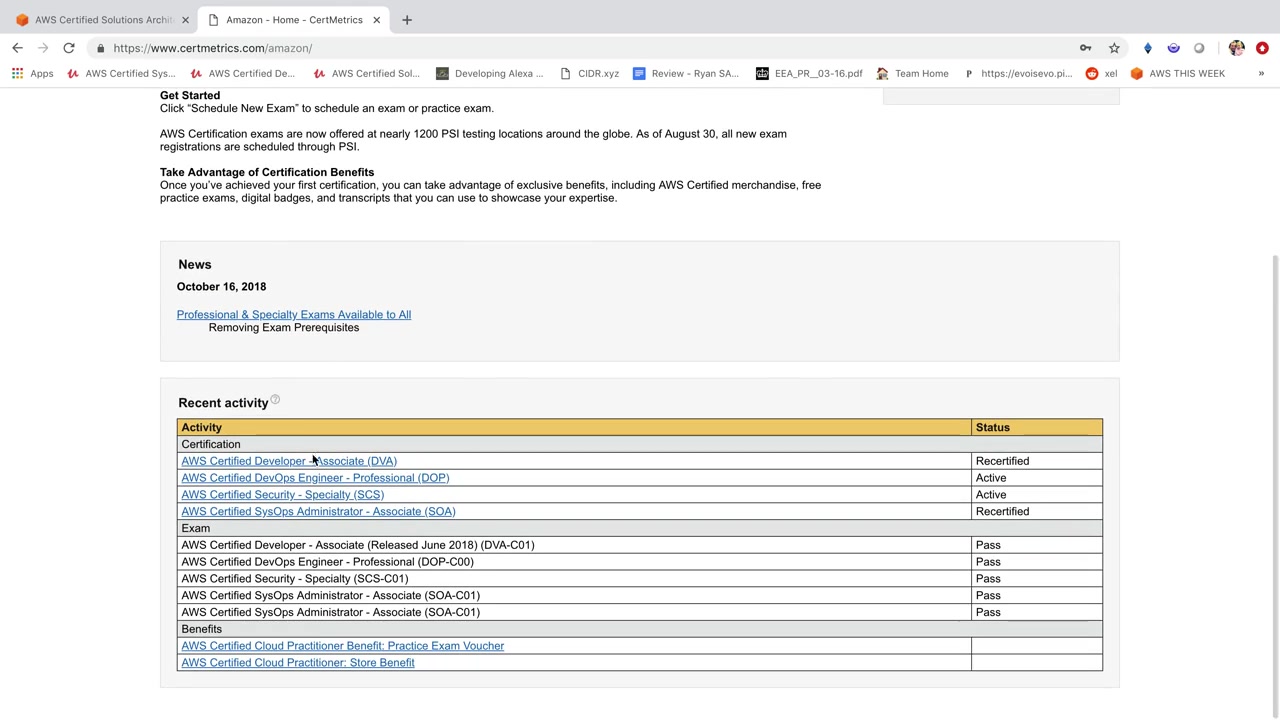Click the red up-arrow update icon

[x=1262, y=48]
